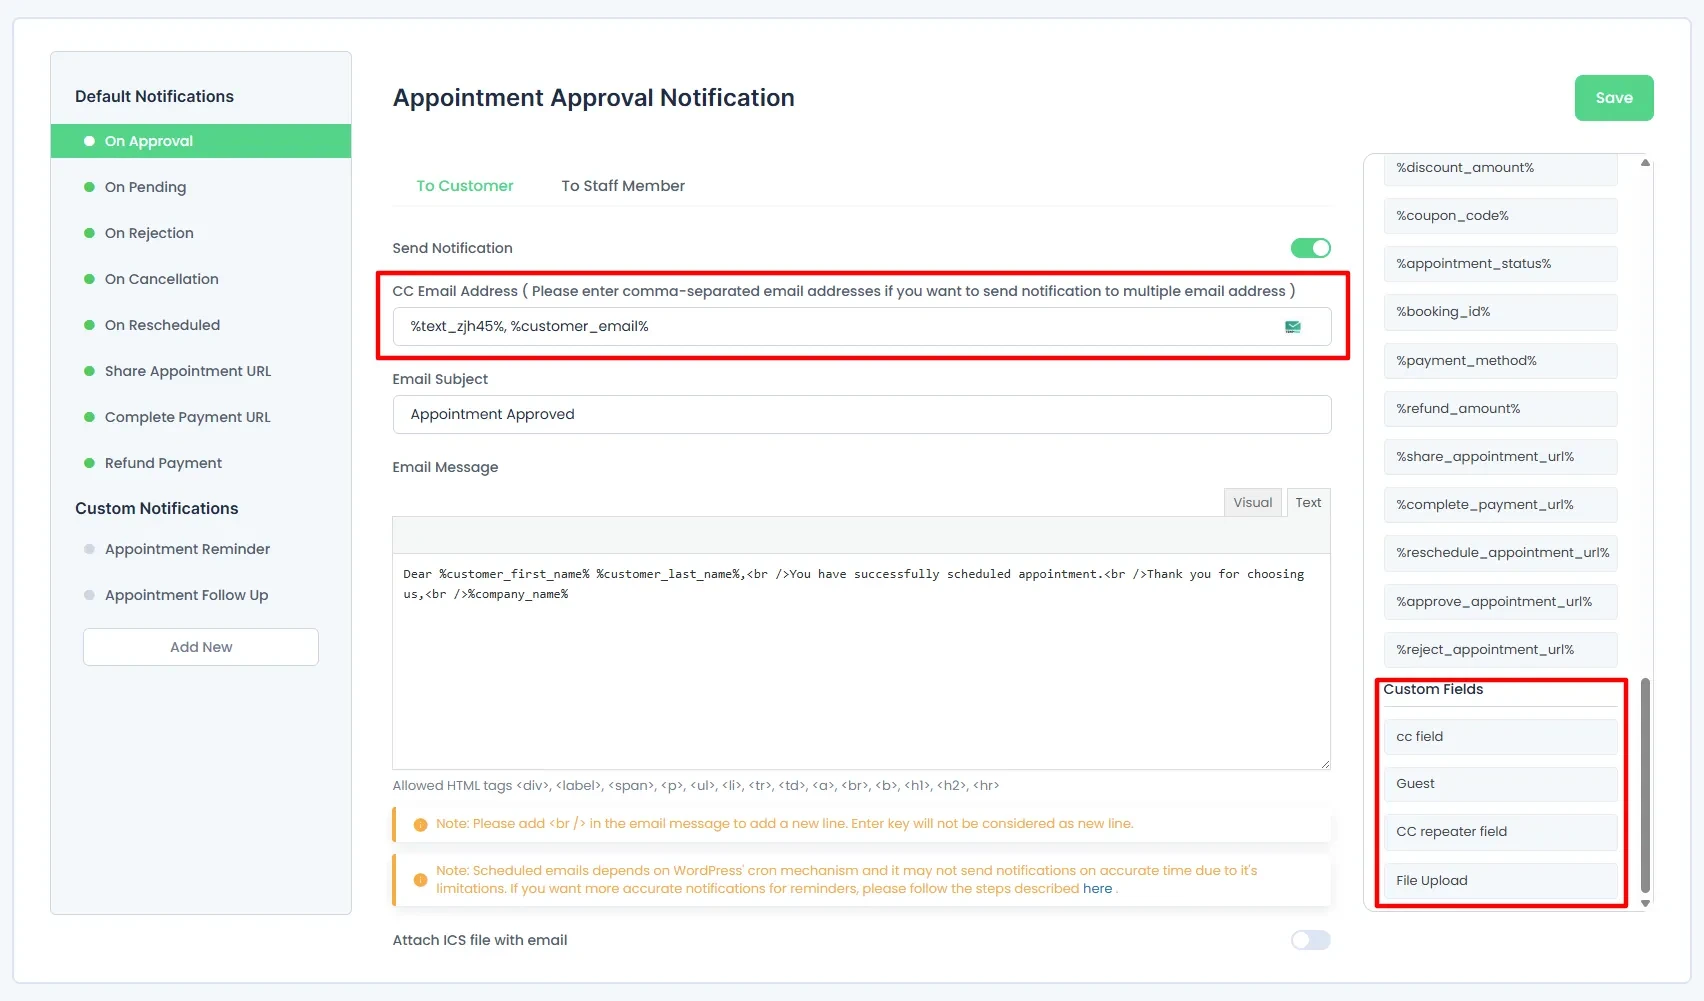Click the placeholder list scroll-down arrow
This screenshot has width=1704, height=1001.
pyautogui.click(x=1645, y=903)
